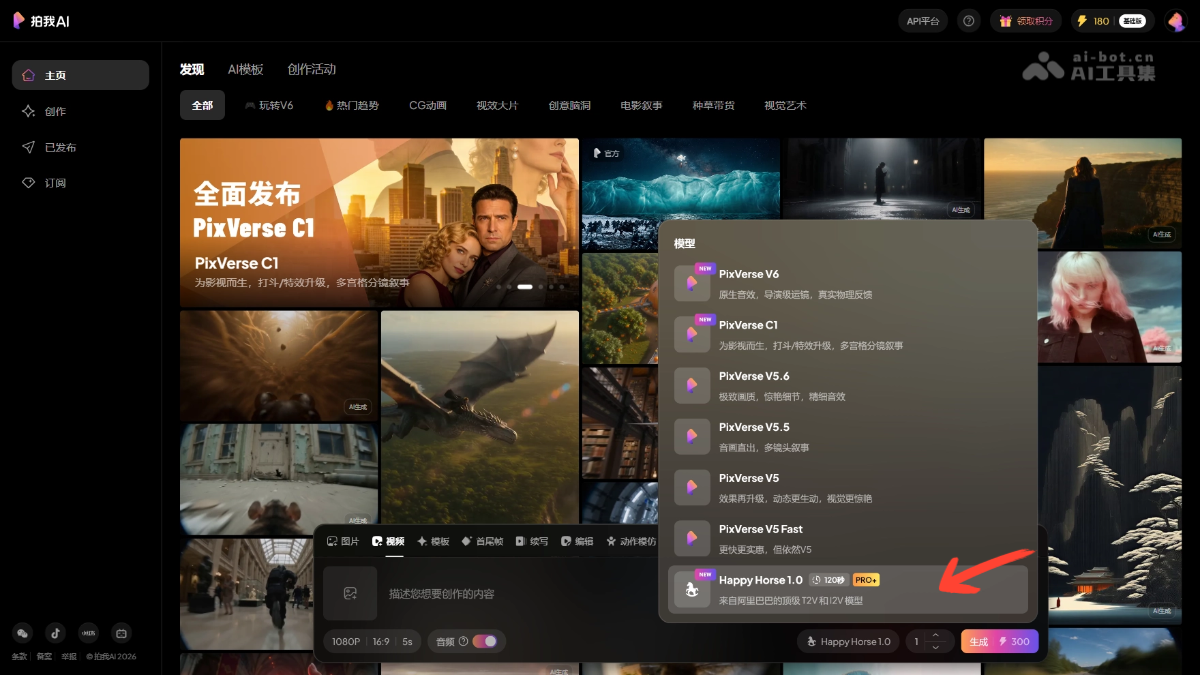Viewport: 1200px width, 675px height.
Task: Click the 拍我AI logo
Action: coord(41,21)
